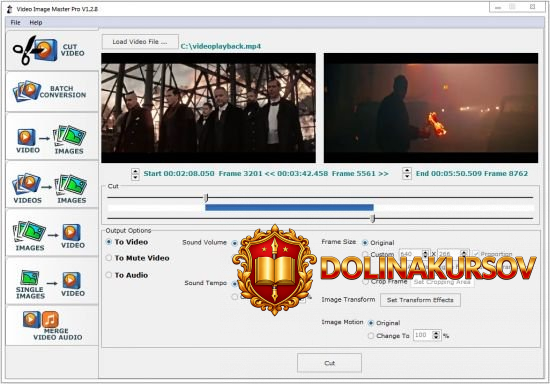Click the start position slider handle
The image size is (550, 384).
206,198
